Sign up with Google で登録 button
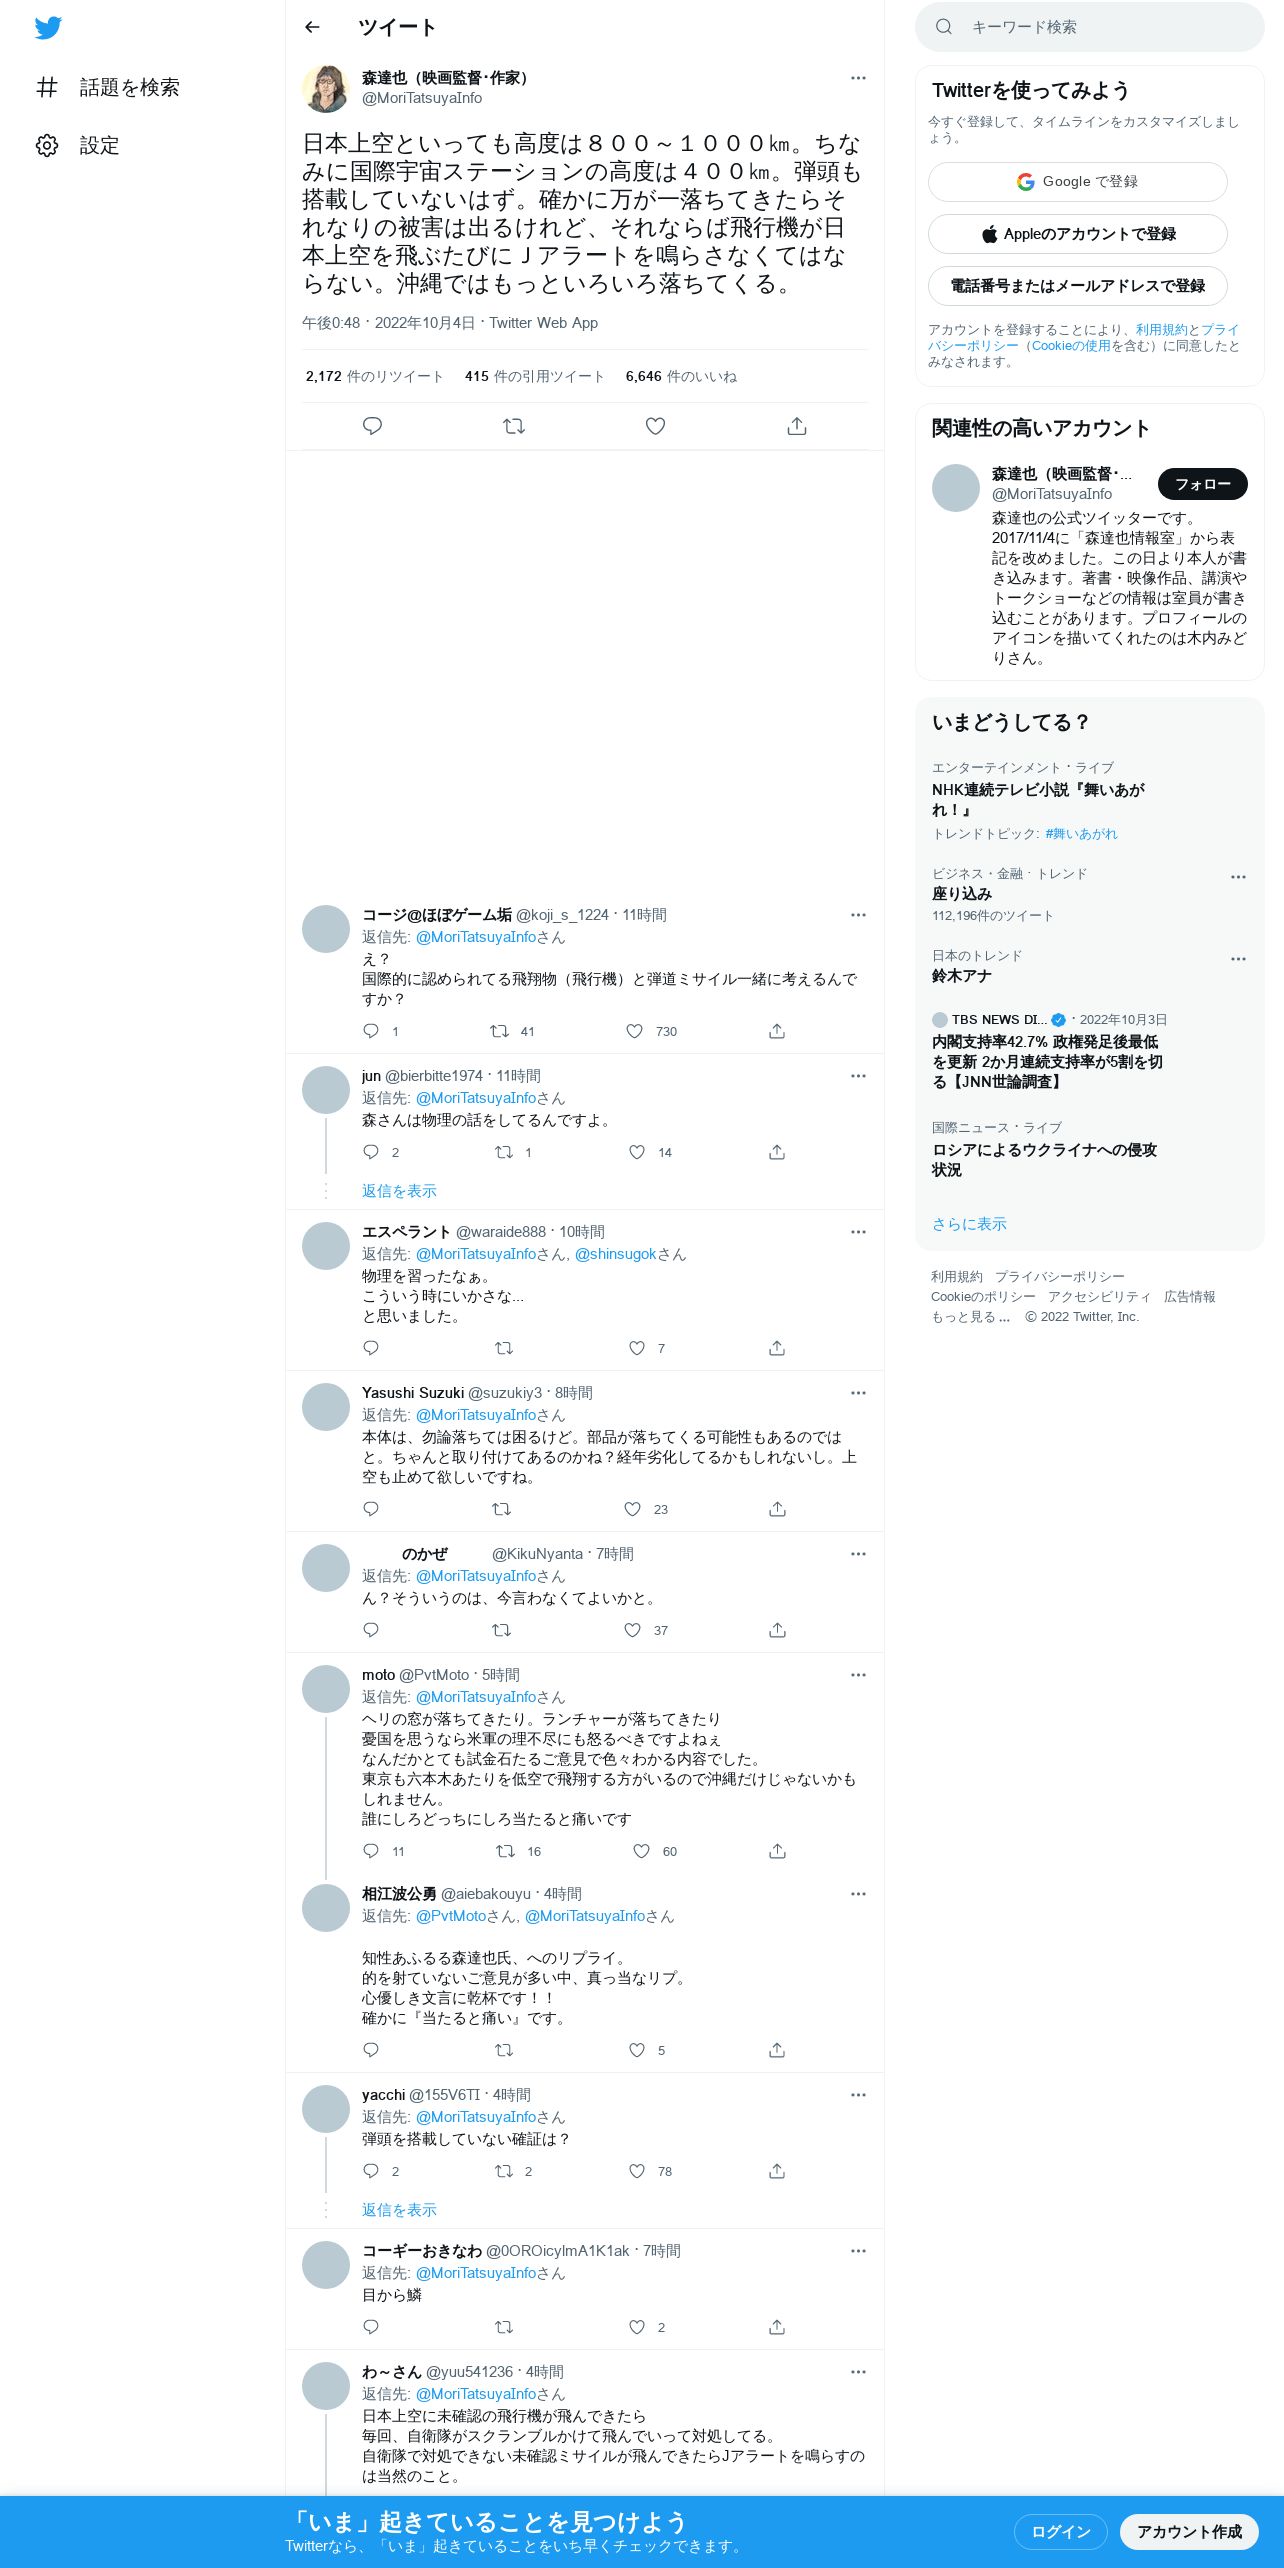 pyautogui.click(x=1077, y=182)
